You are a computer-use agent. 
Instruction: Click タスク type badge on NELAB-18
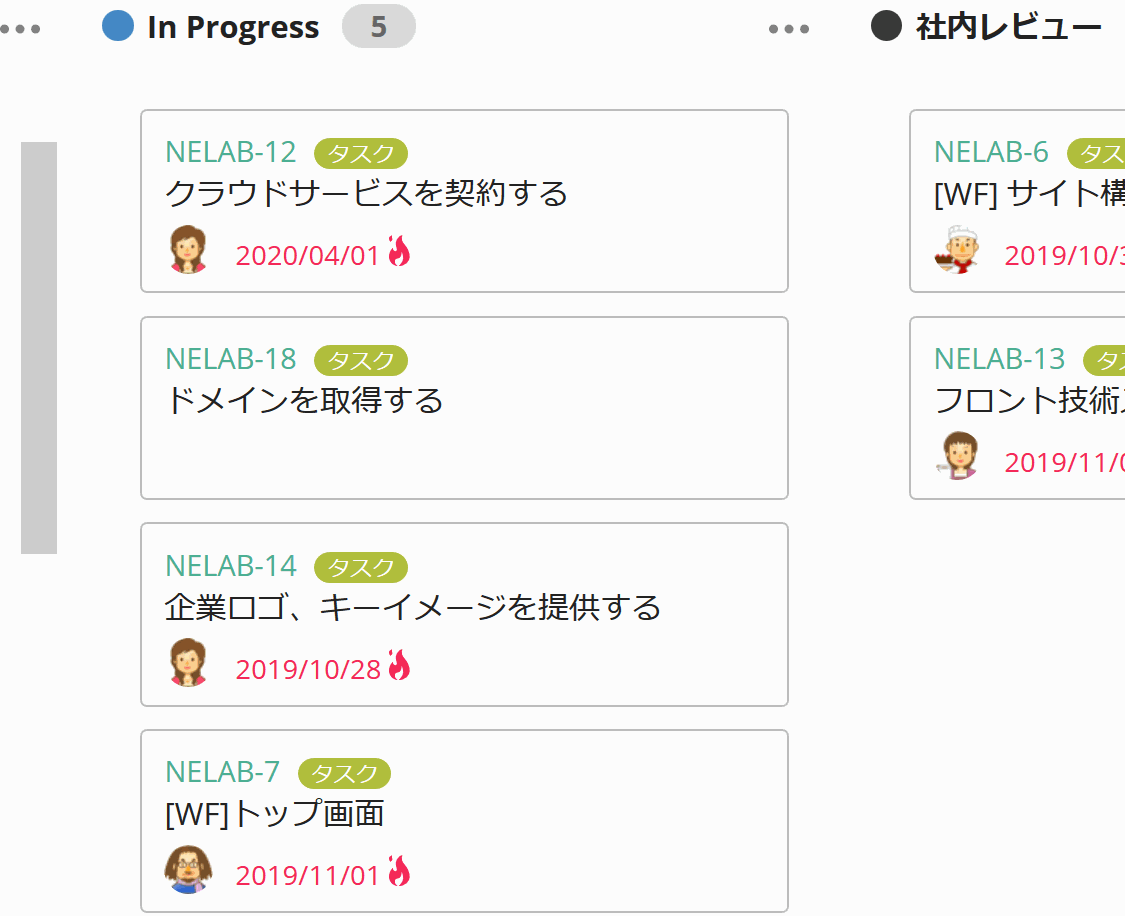[361, 360]
